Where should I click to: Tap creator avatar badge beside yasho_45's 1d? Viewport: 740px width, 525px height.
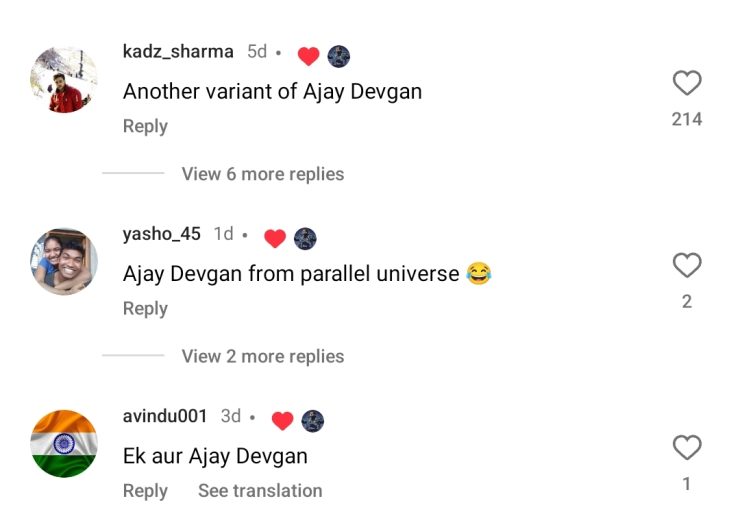305,238
